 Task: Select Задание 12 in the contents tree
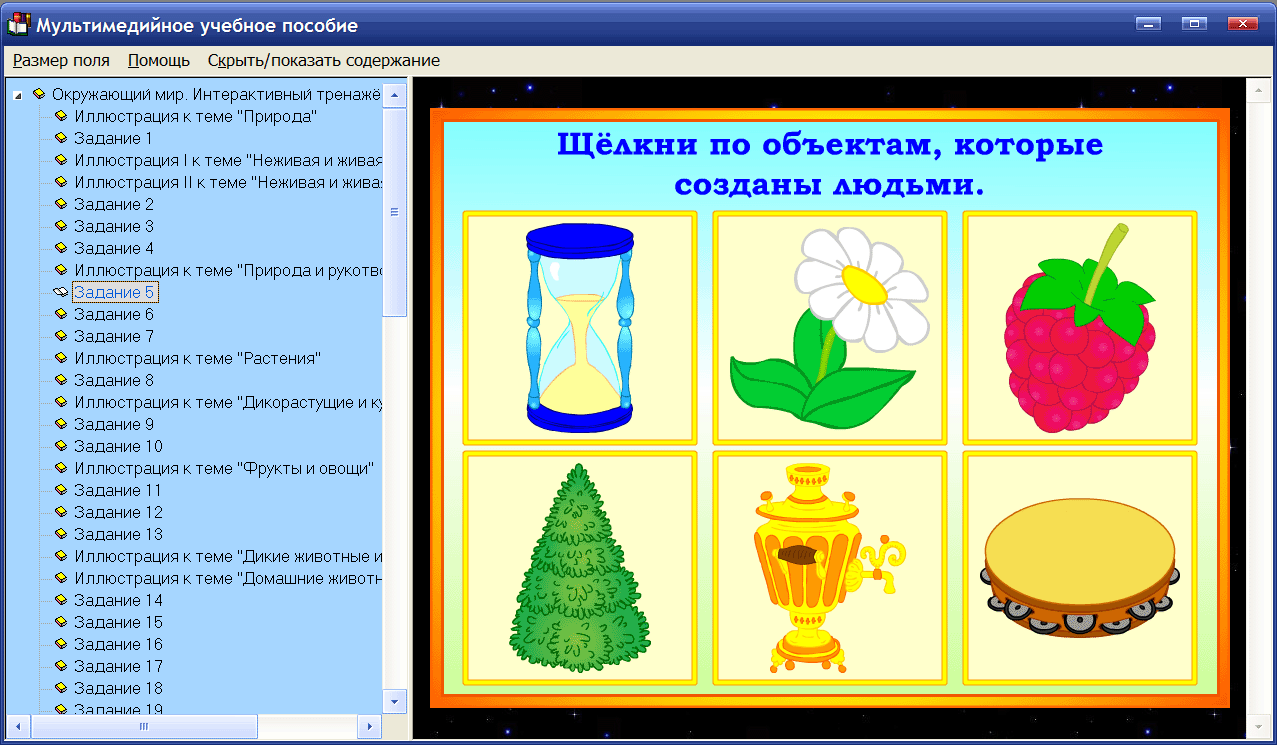[x=118, y=512]
